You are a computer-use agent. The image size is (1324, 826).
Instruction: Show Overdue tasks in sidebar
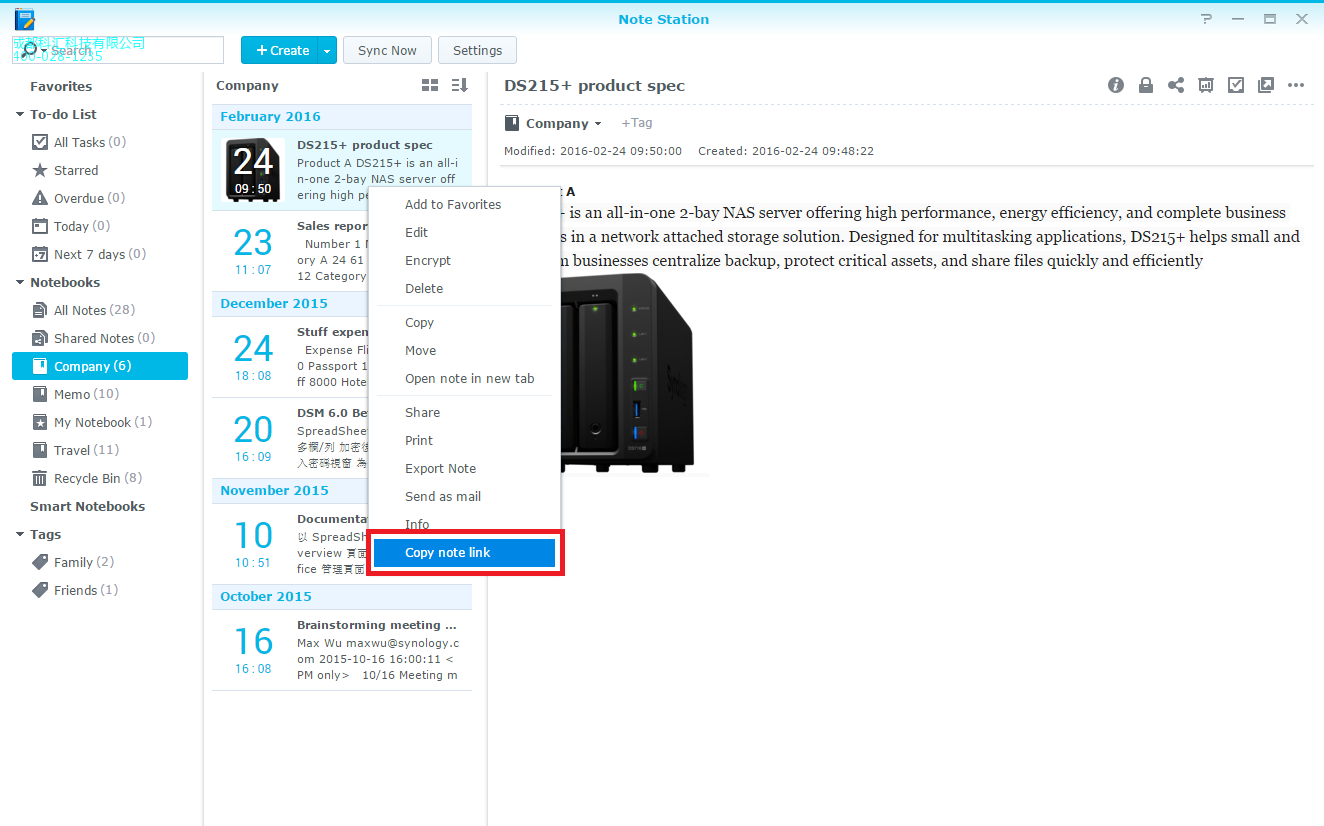(x=100, y=198)
